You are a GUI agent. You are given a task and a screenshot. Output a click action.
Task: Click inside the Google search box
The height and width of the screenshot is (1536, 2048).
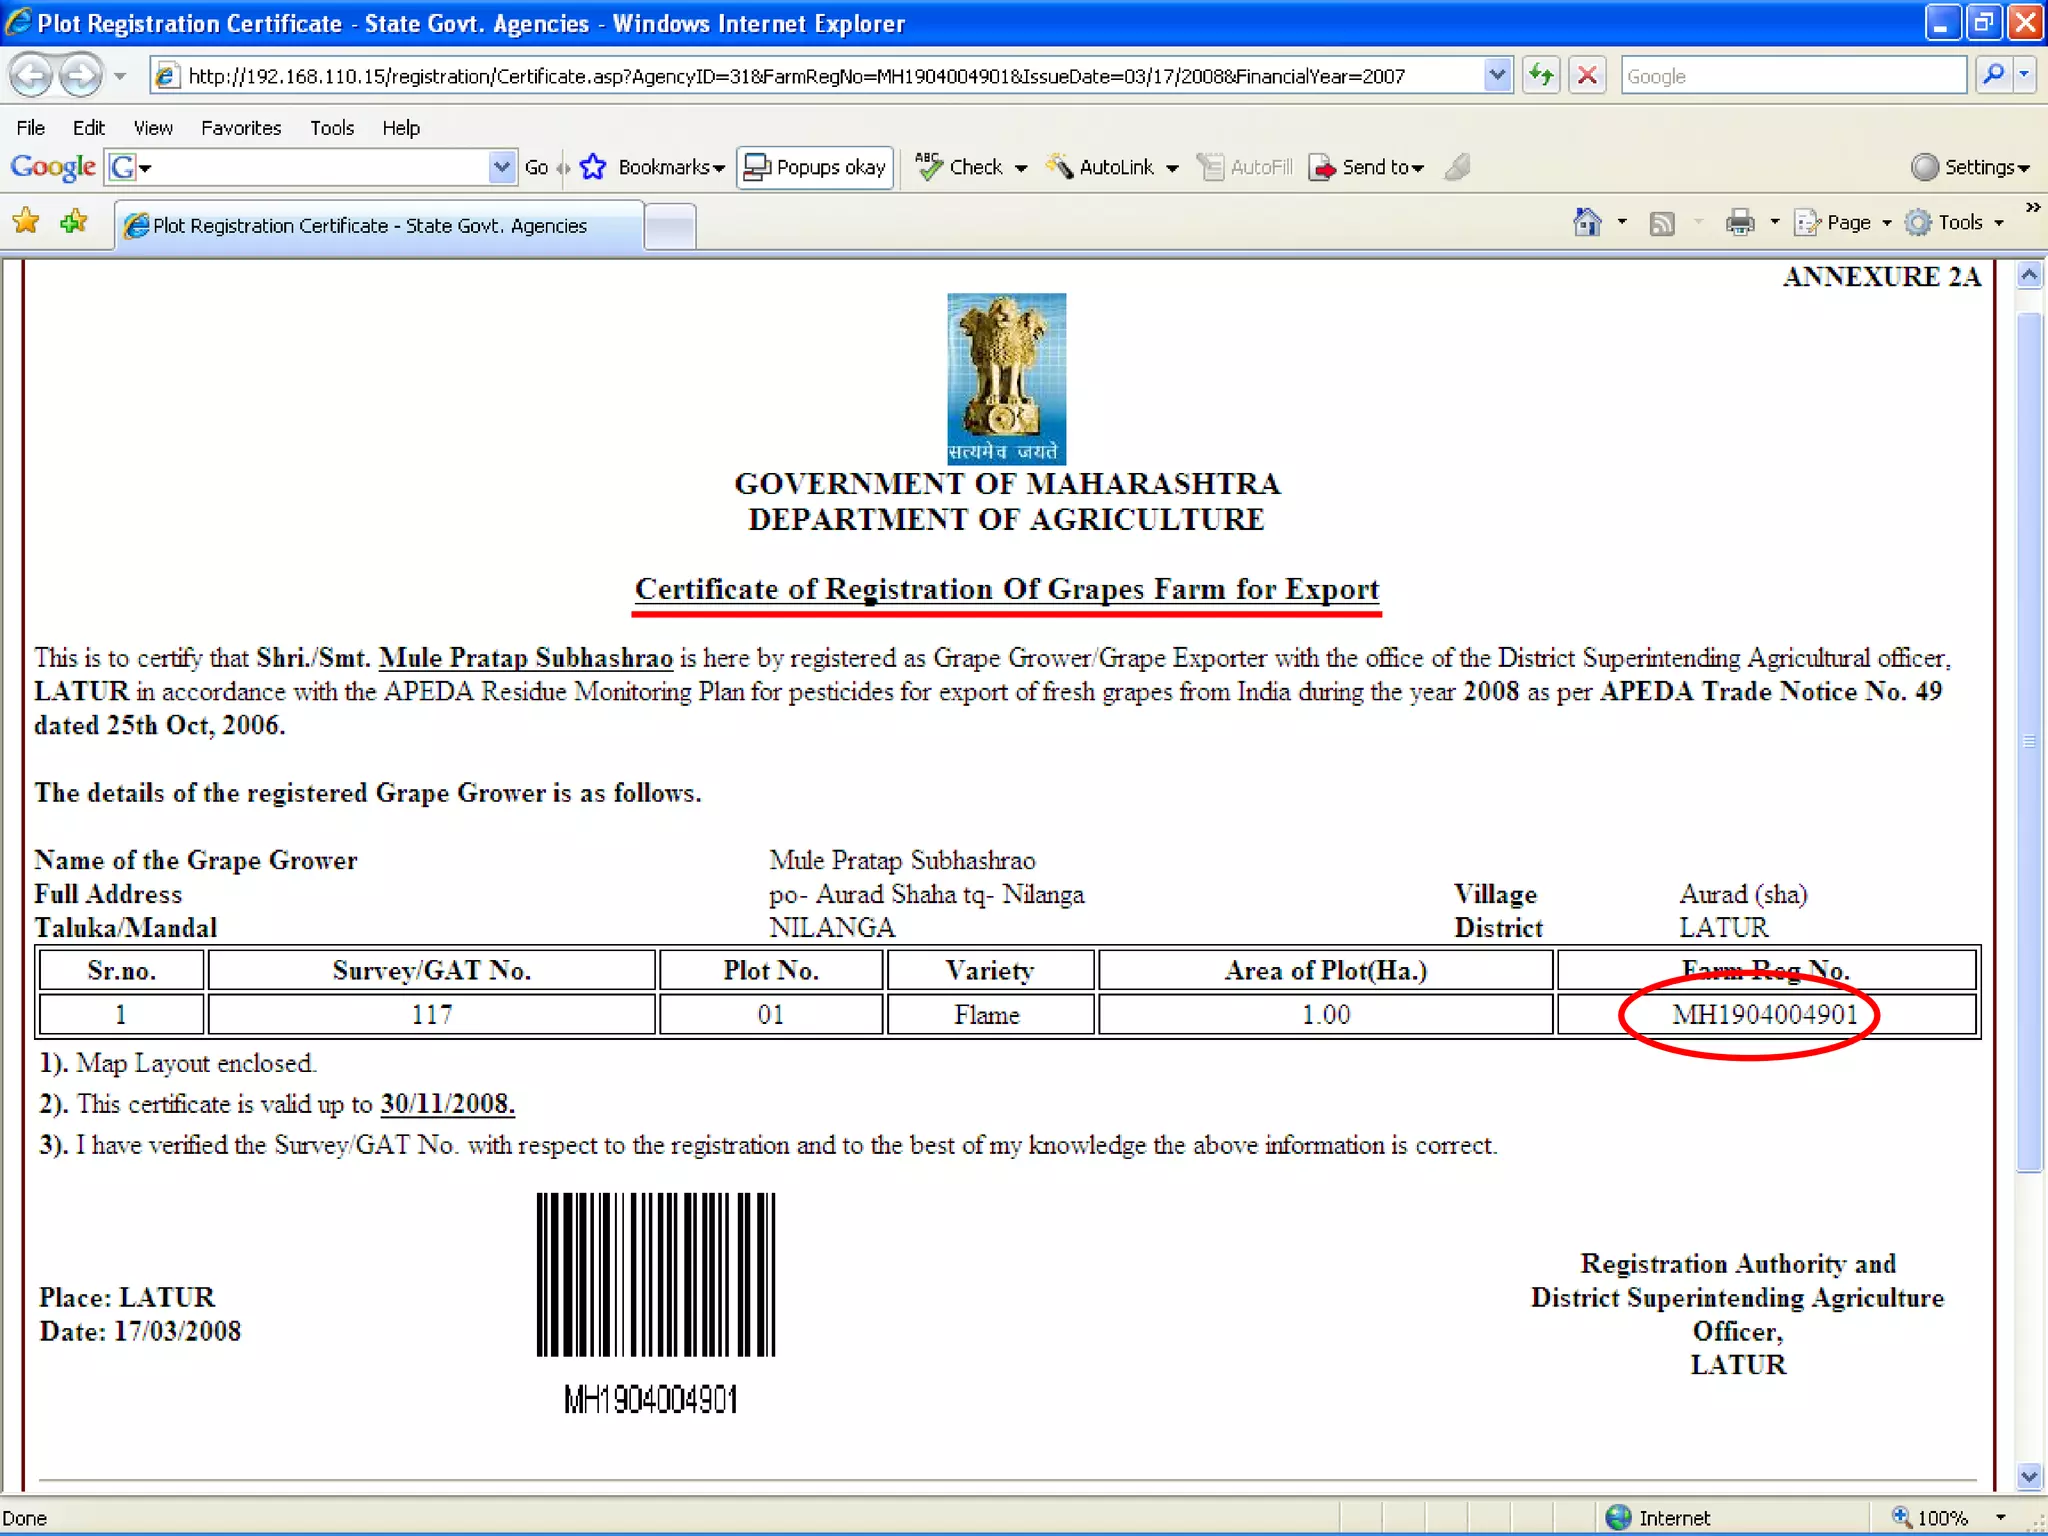pos(1792,76)
